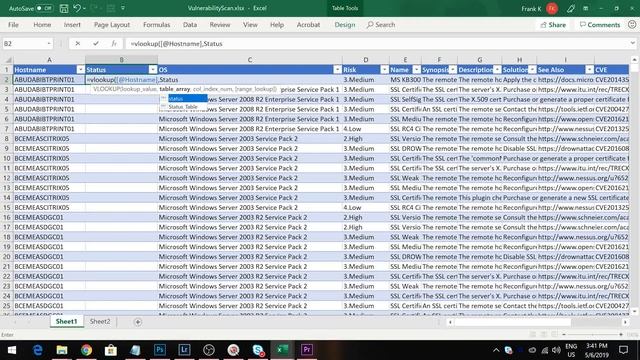
Task: Switch to the Insert ribbon tab
Action: [x=72, y=24]
